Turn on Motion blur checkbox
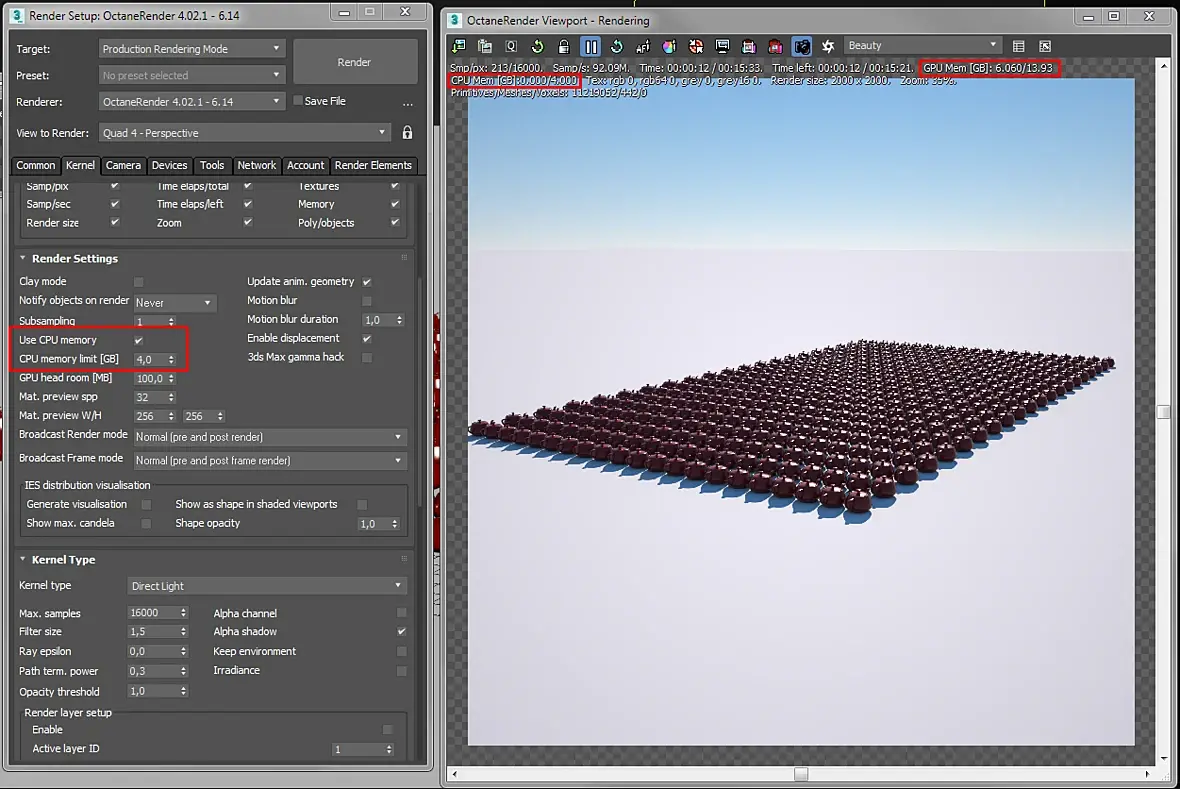 367,301
